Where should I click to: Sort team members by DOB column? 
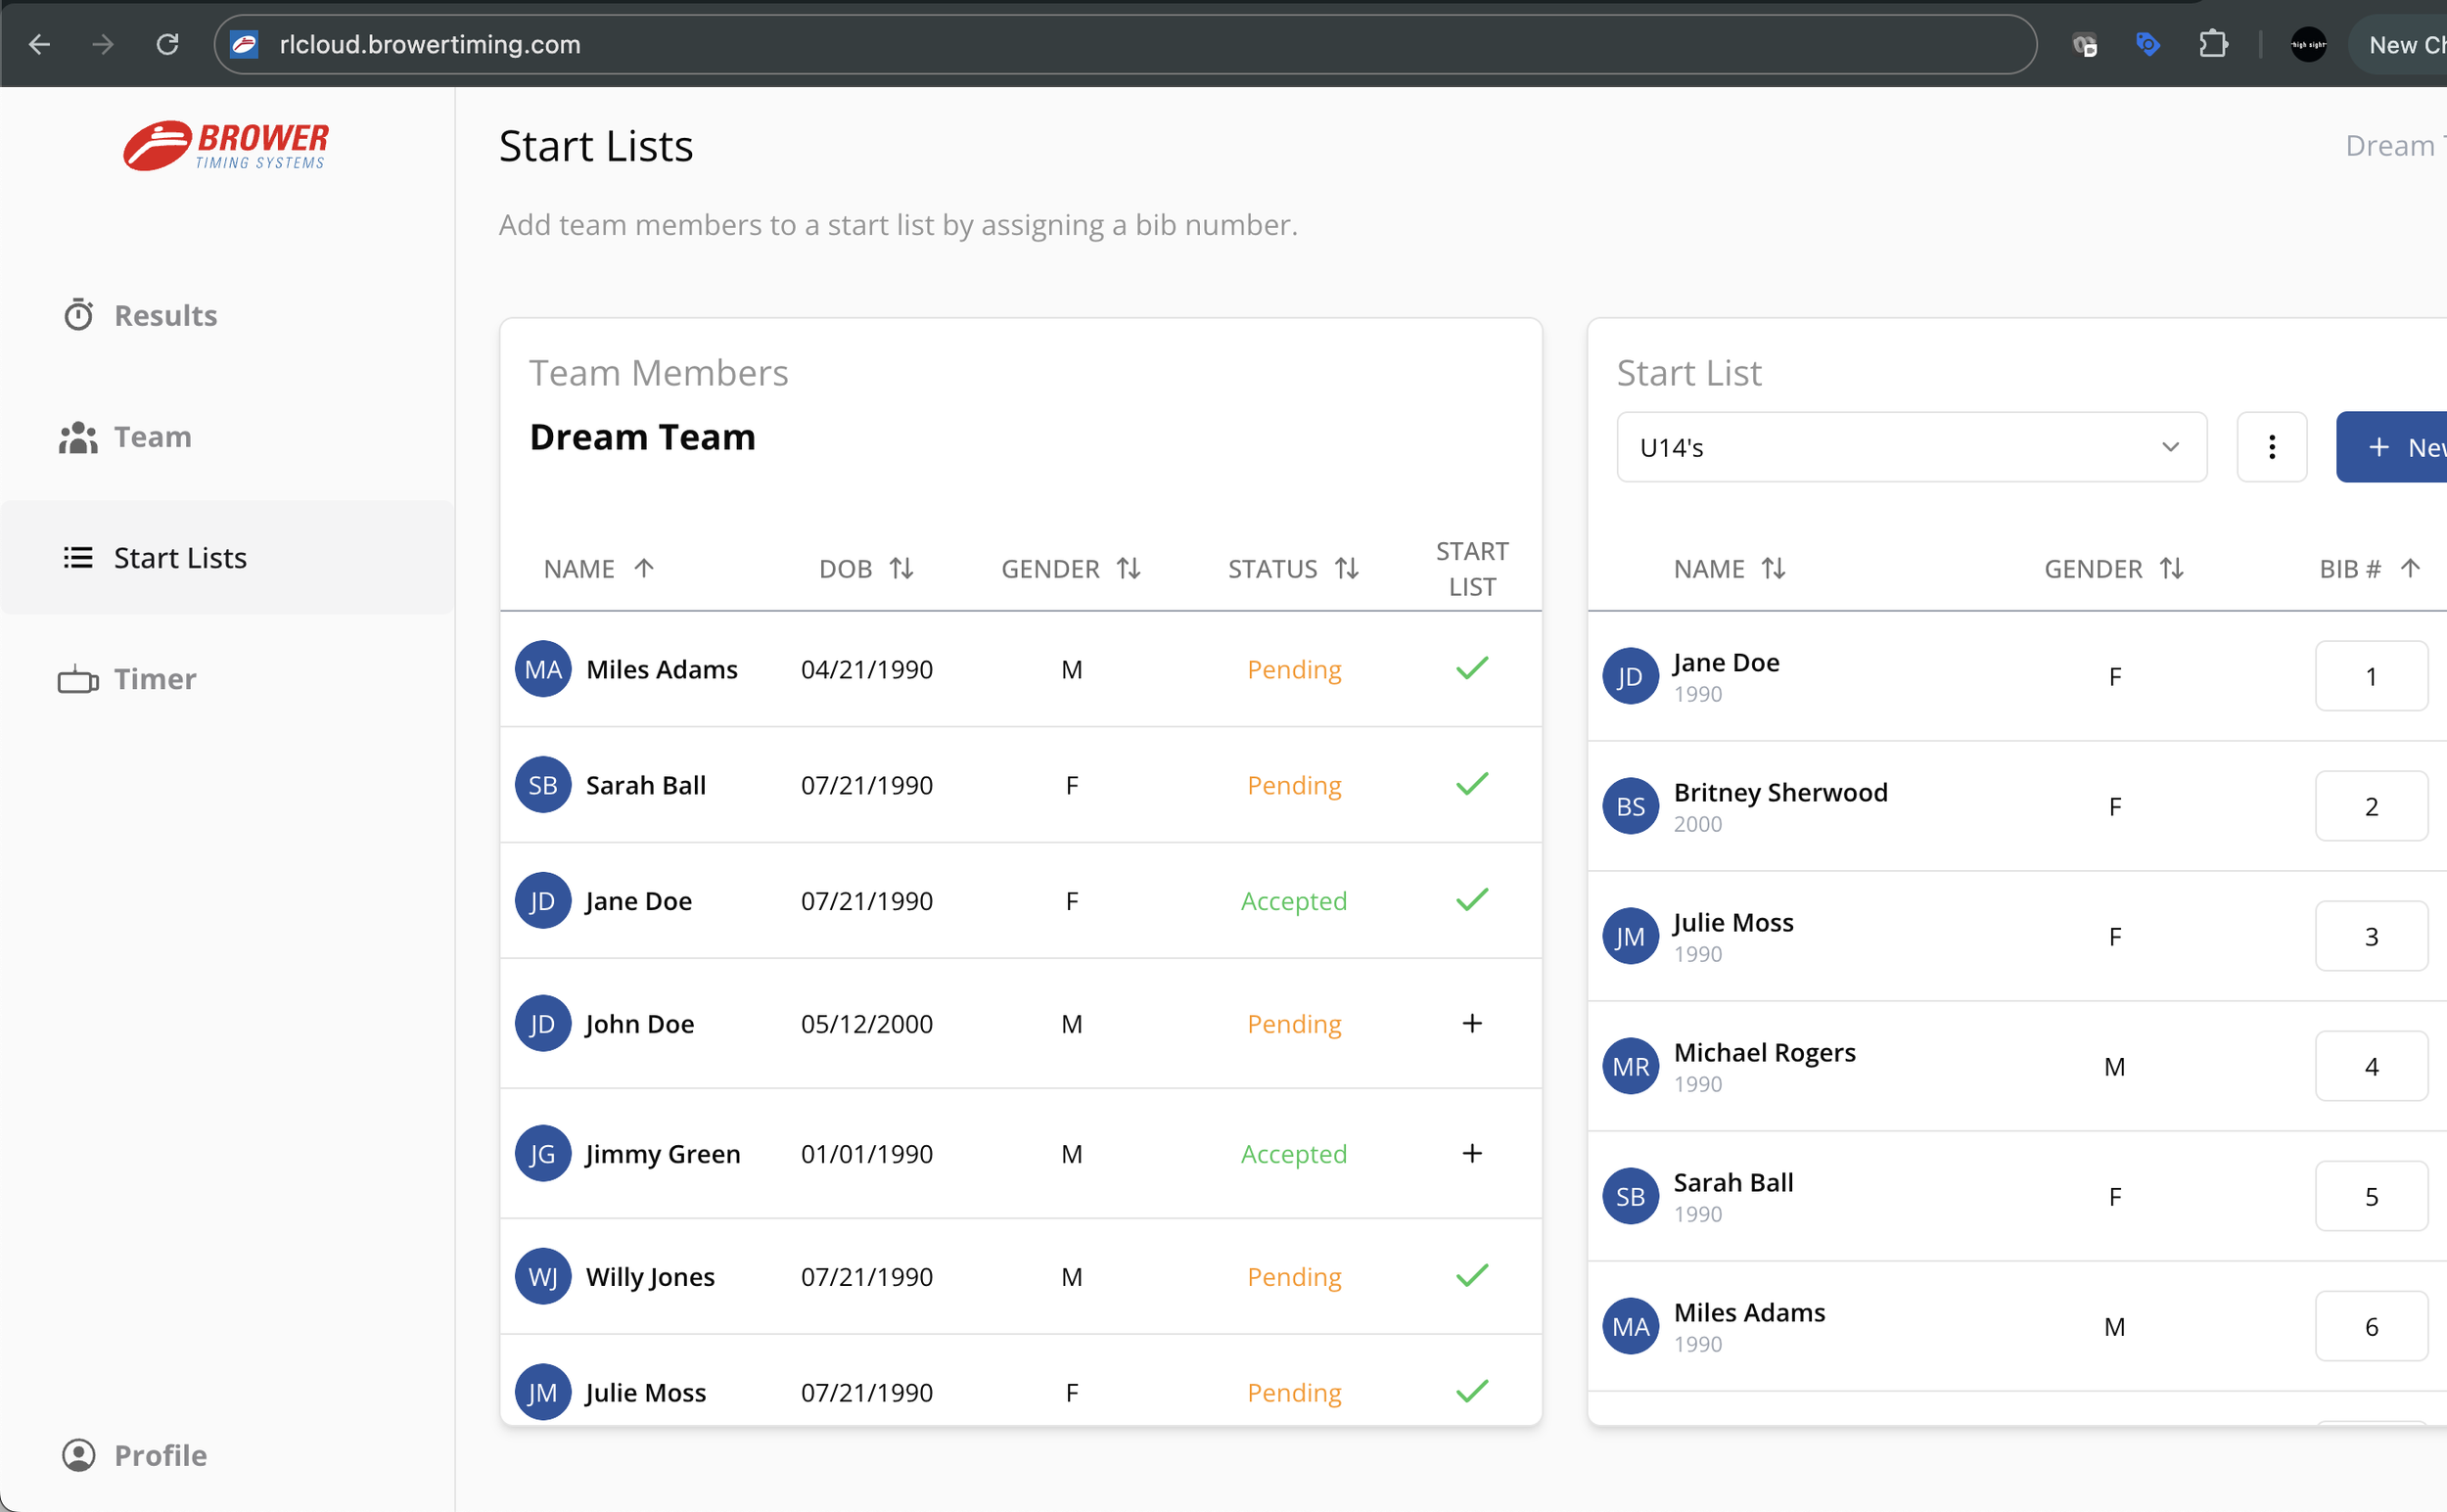pyautogui.click(x=866, y=569)
